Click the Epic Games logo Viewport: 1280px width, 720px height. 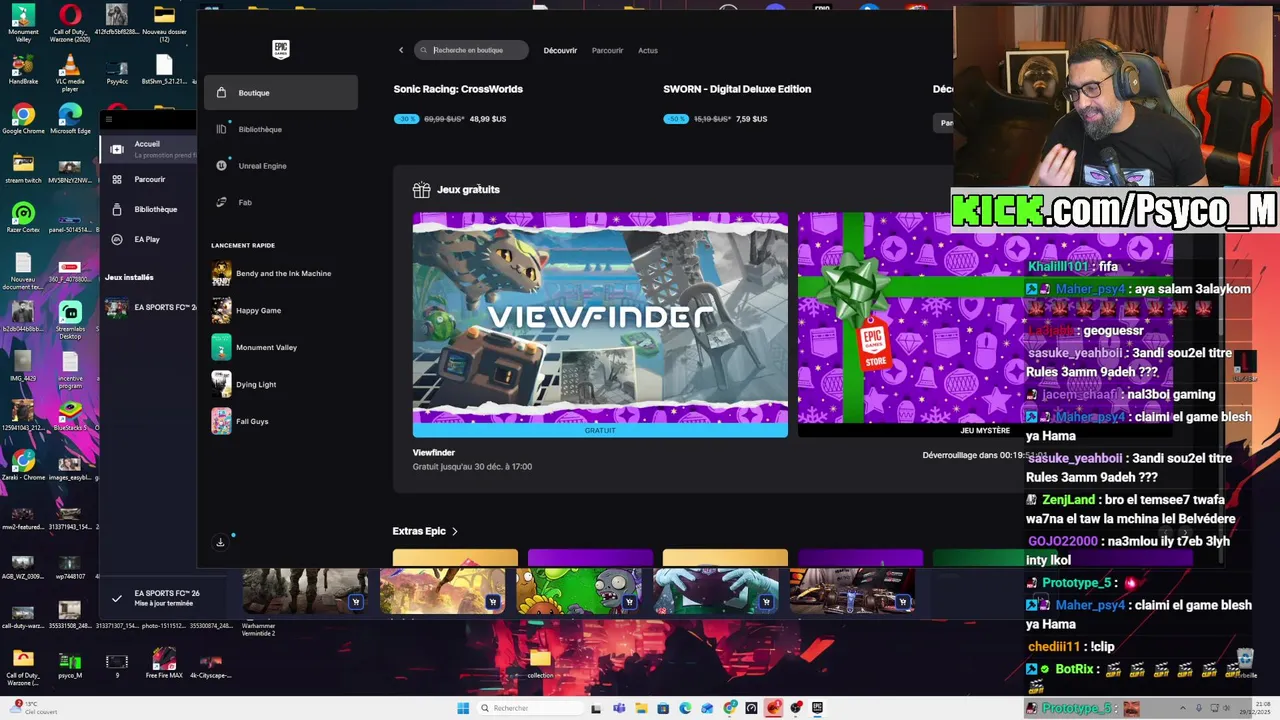(281, 50)
